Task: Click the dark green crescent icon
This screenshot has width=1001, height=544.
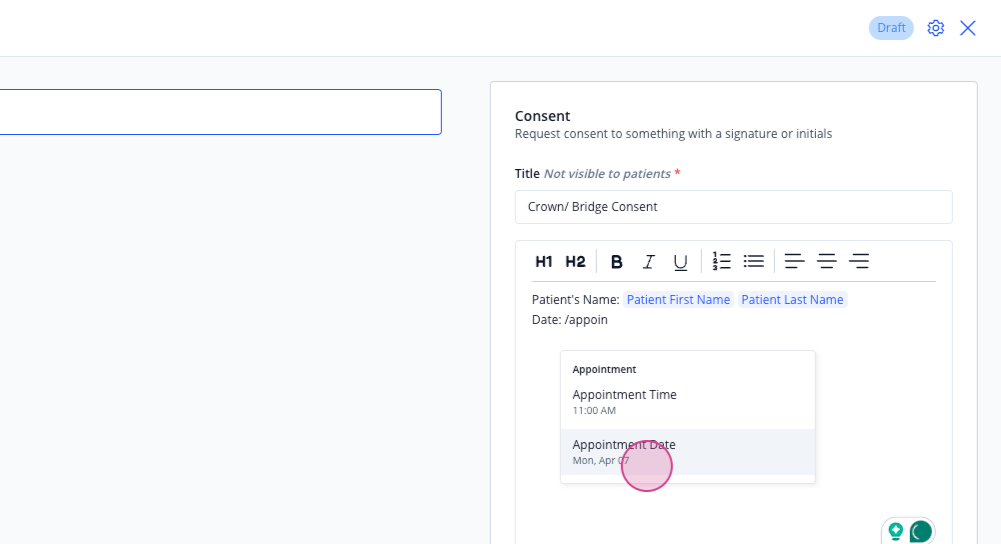Action: [921, 531]
